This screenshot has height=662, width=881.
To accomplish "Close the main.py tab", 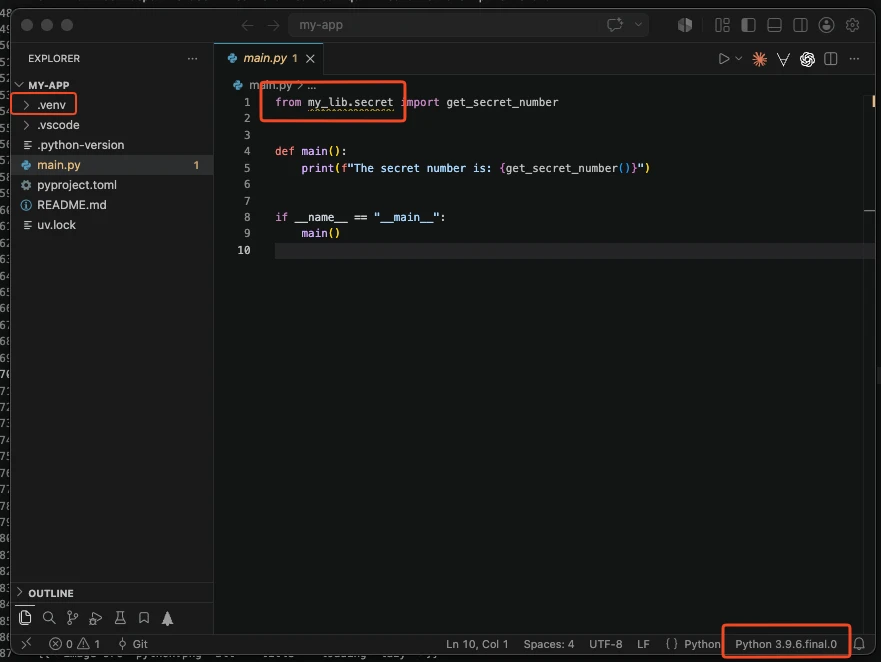I will pos(310,58).
